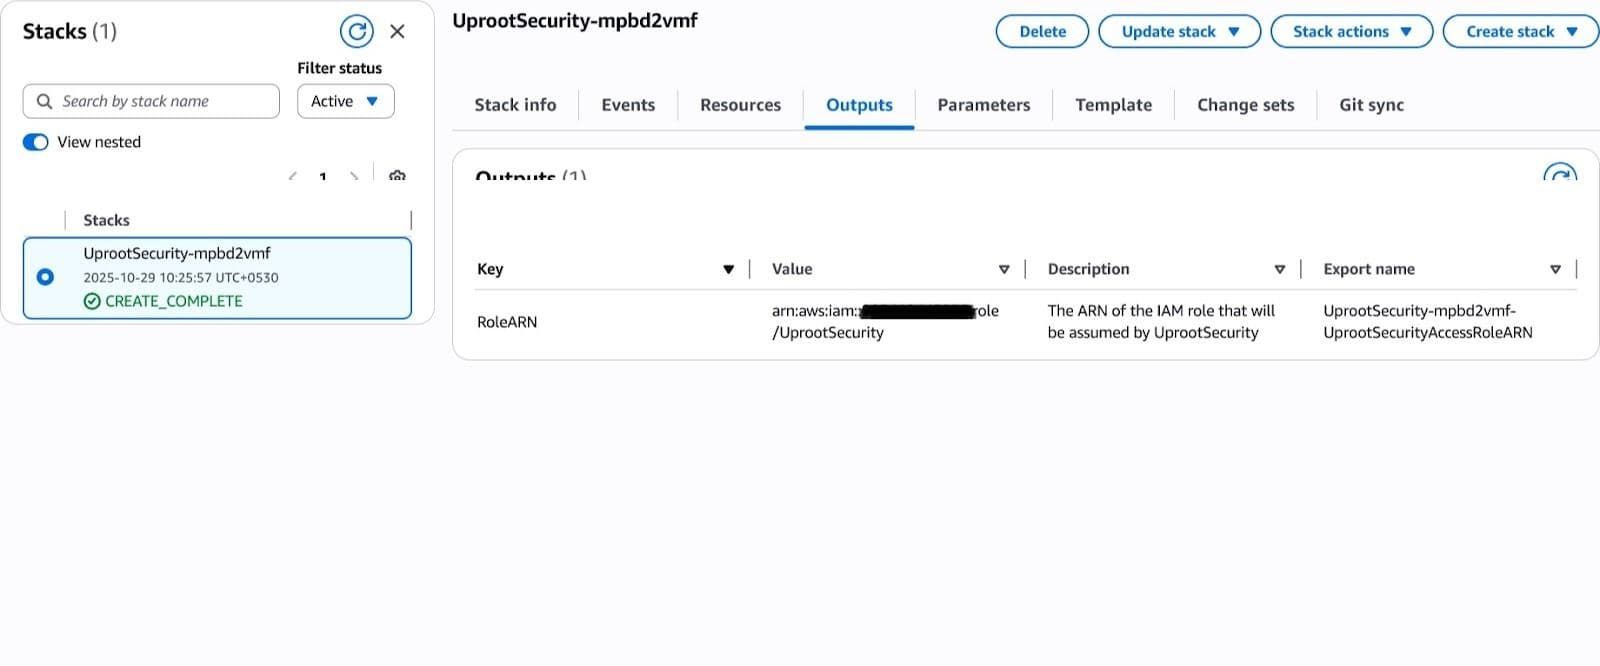
Task: Go to previous page of stacks
Action: tap(292, 177)
